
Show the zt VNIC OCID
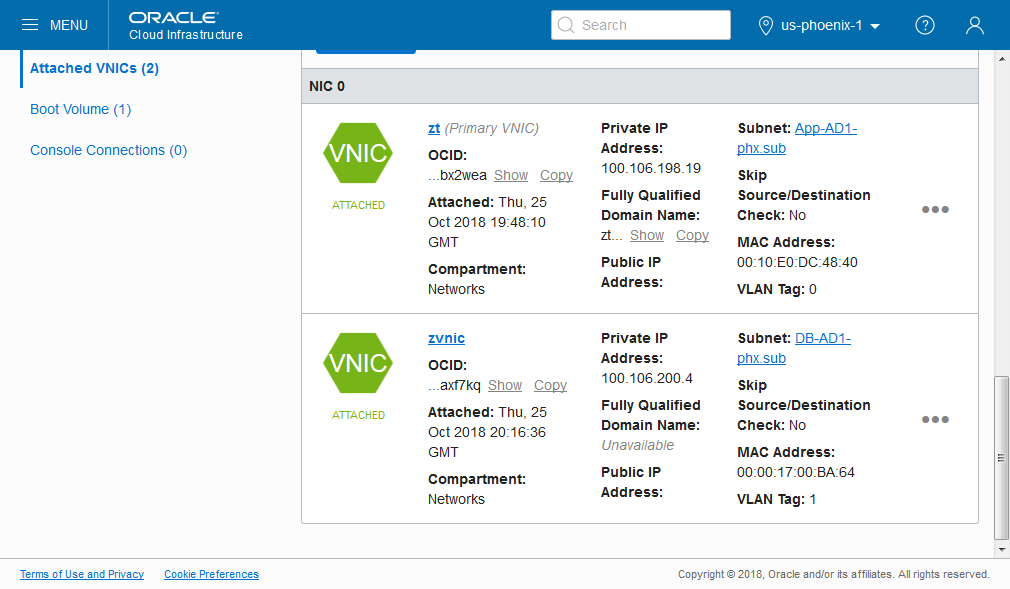pos(511,175)
